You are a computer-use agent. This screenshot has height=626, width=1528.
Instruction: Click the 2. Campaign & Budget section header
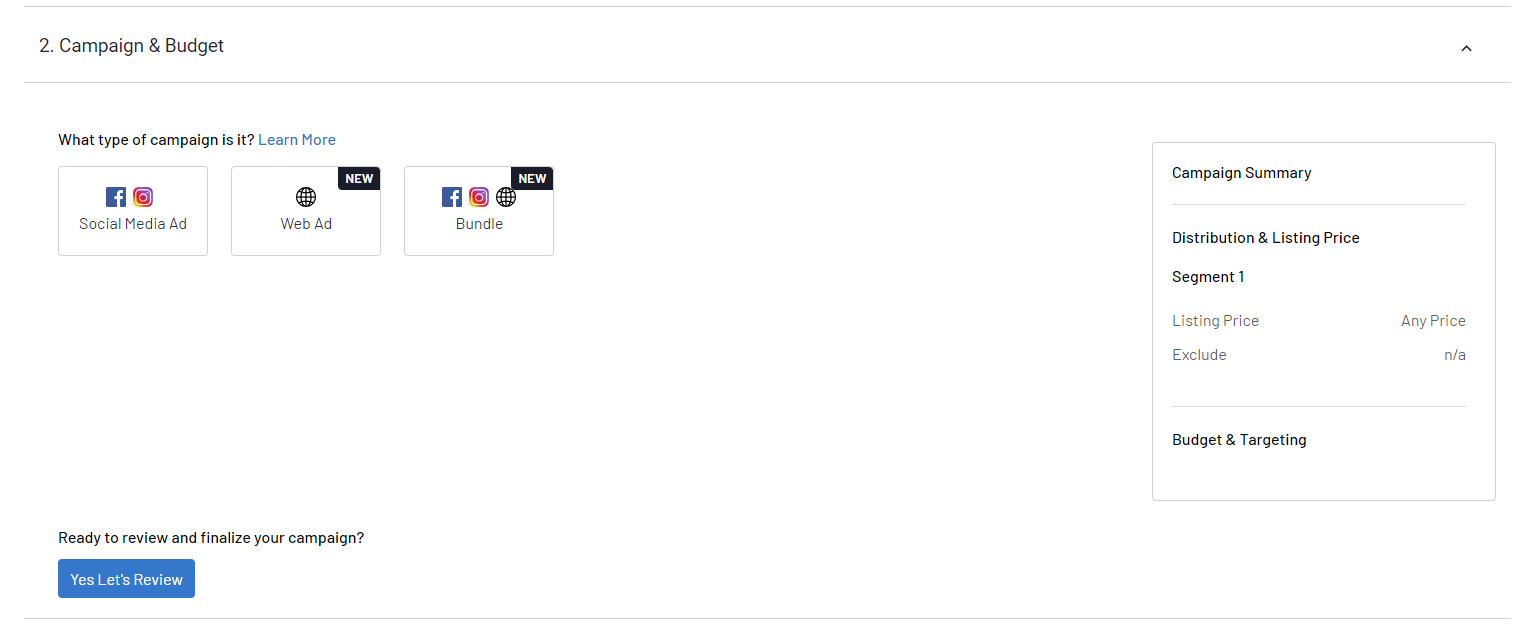click(x=132, y=46)
